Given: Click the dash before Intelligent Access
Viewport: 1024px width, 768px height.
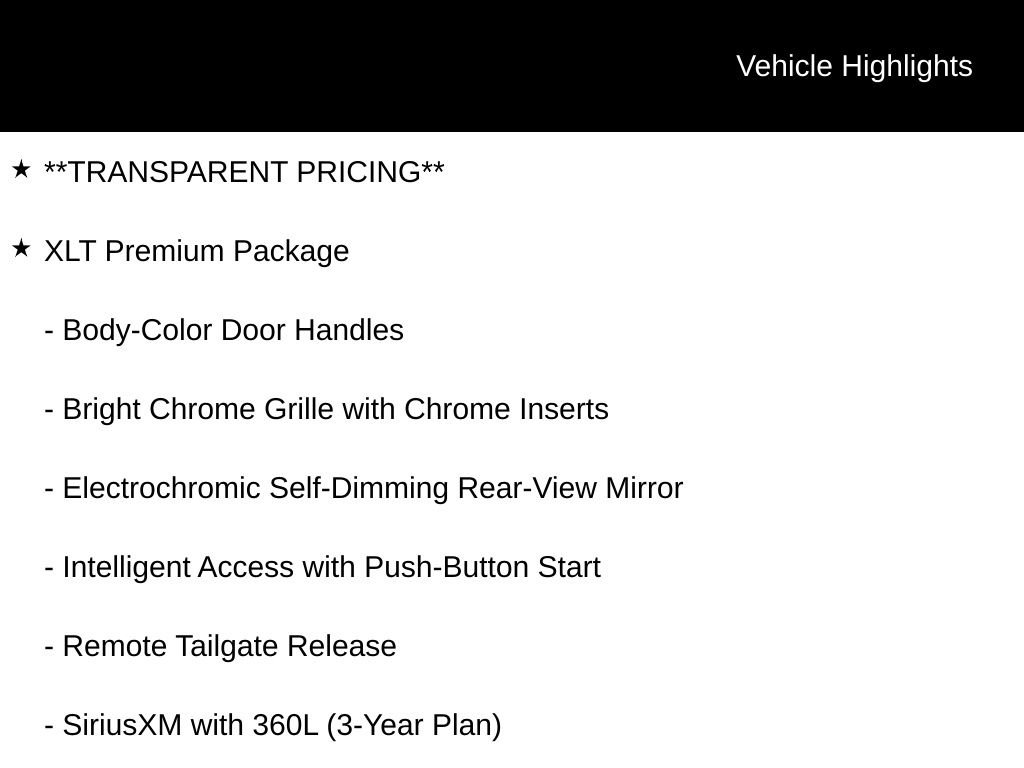Looking at the screenshot, I should (49, 569).
